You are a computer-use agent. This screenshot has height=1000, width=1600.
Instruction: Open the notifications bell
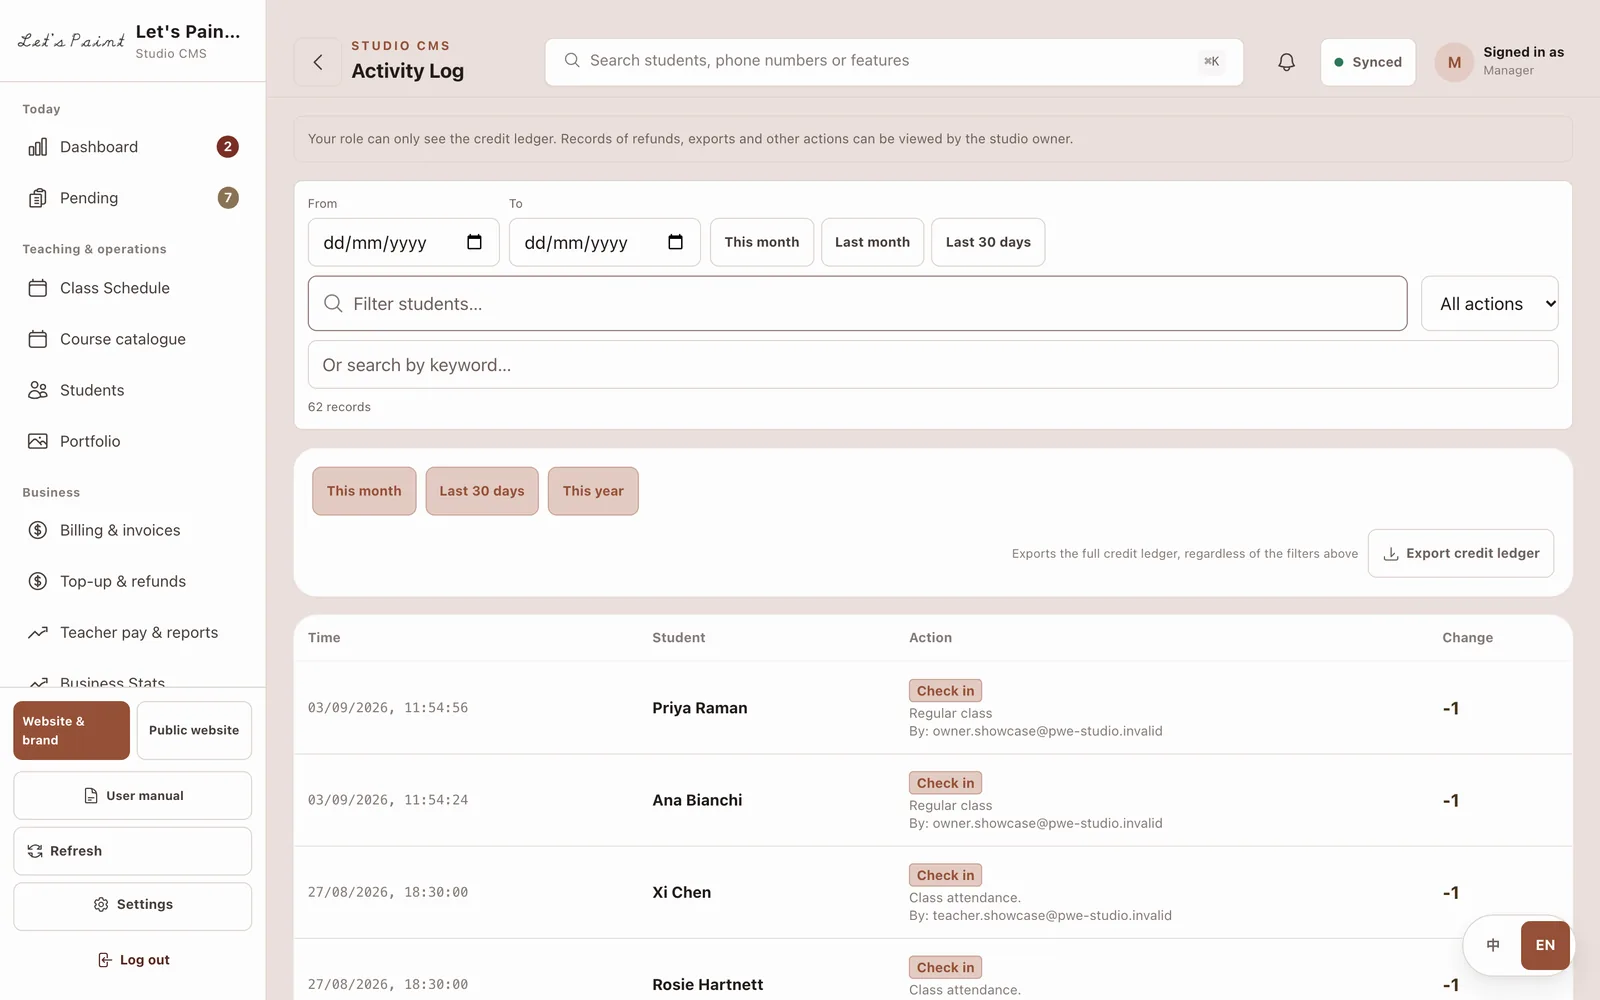pyautogui.click(x=1286, y=62)
